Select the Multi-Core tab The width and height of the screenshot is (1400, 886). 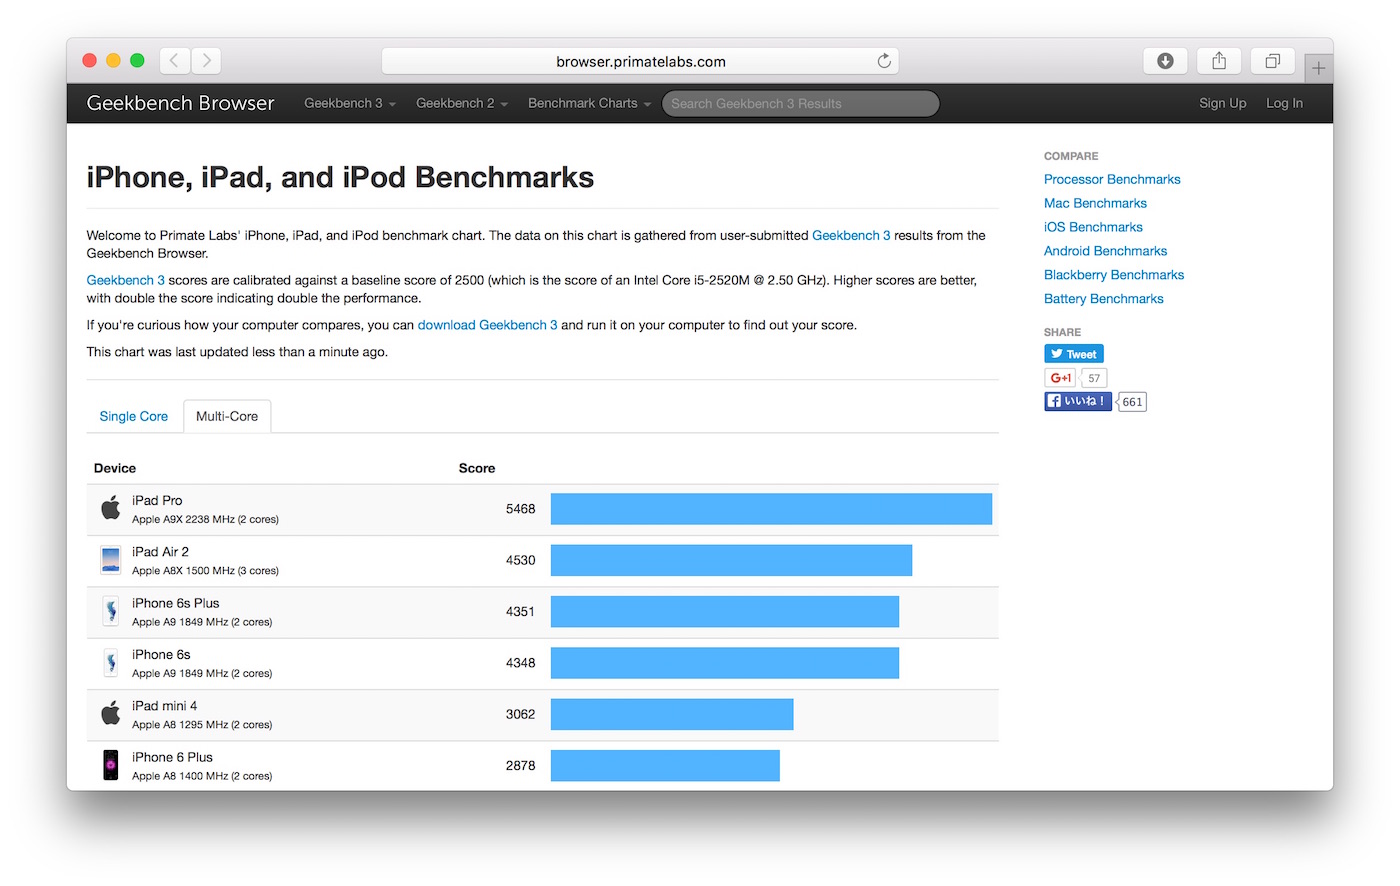pos(227,416)
